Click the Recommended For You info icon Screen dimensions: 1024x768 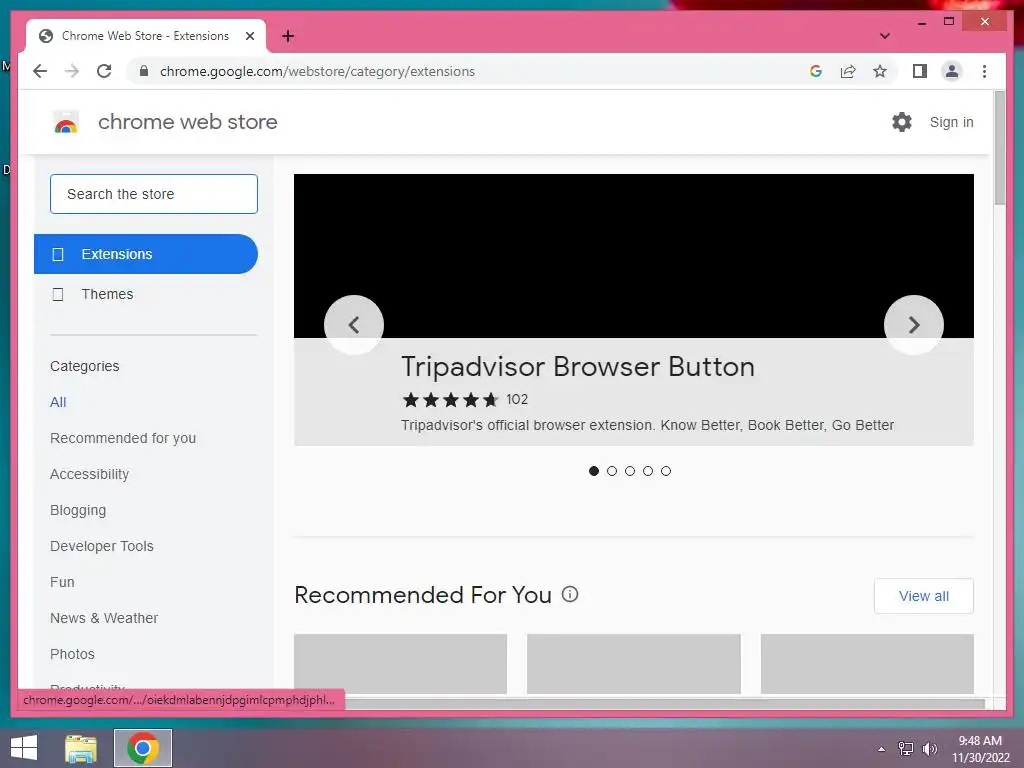click(x=570, y=594)
